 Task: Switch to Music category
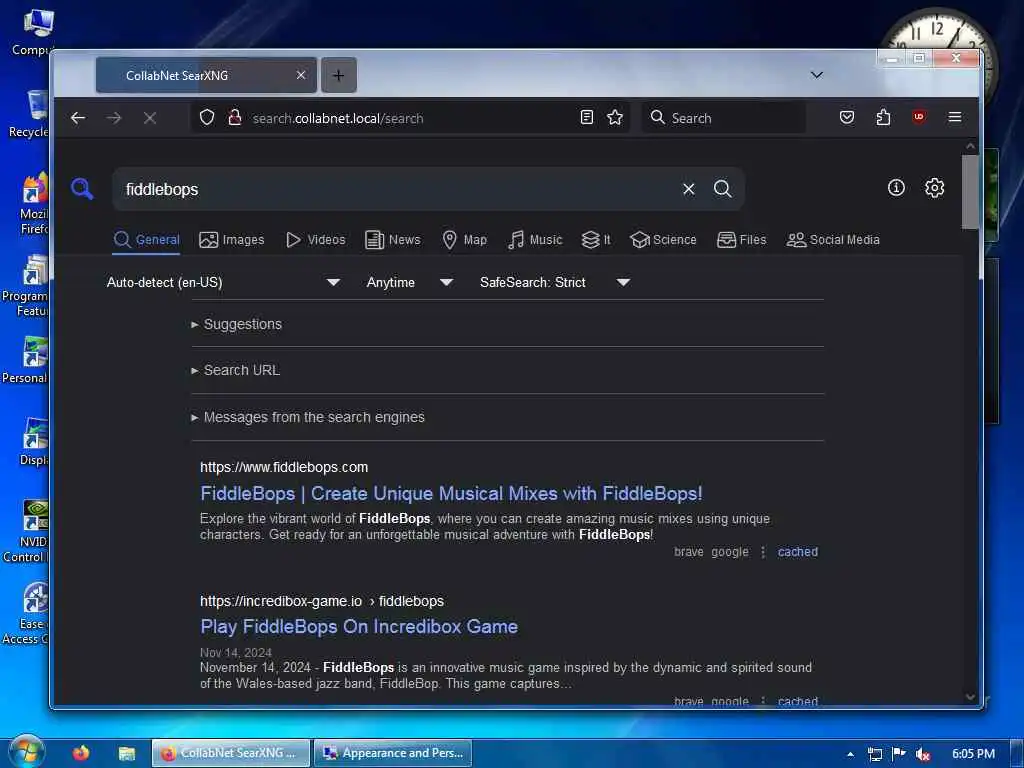(x=535, y=240)
